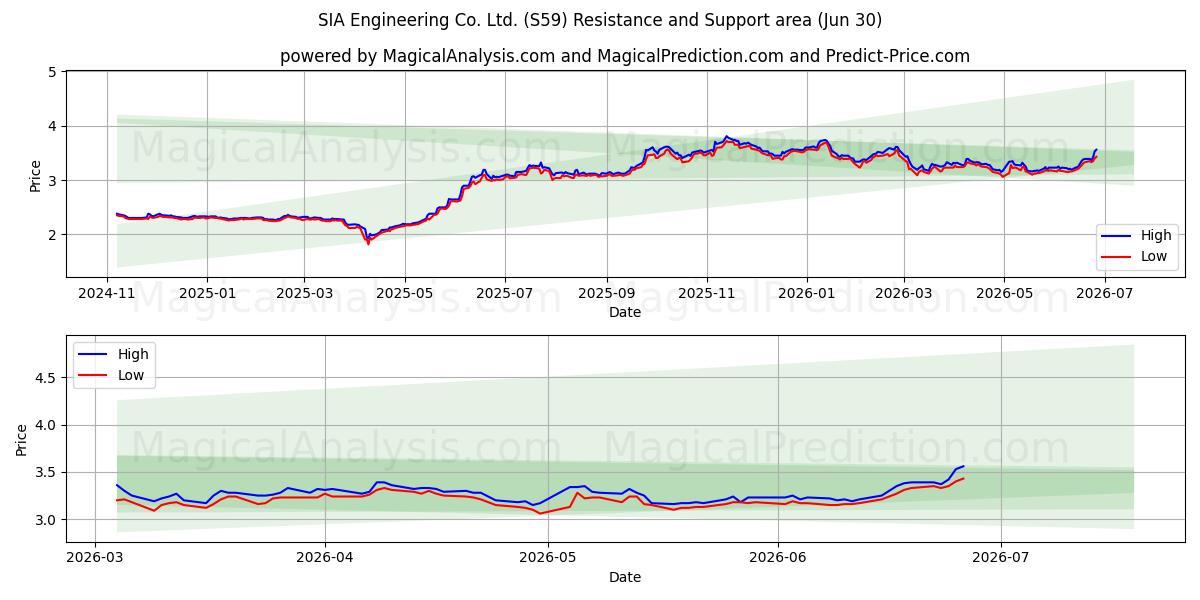Click the top chart y-axis value 5
The height and width of the screenshot is (600, 1200).
point(52,72)
